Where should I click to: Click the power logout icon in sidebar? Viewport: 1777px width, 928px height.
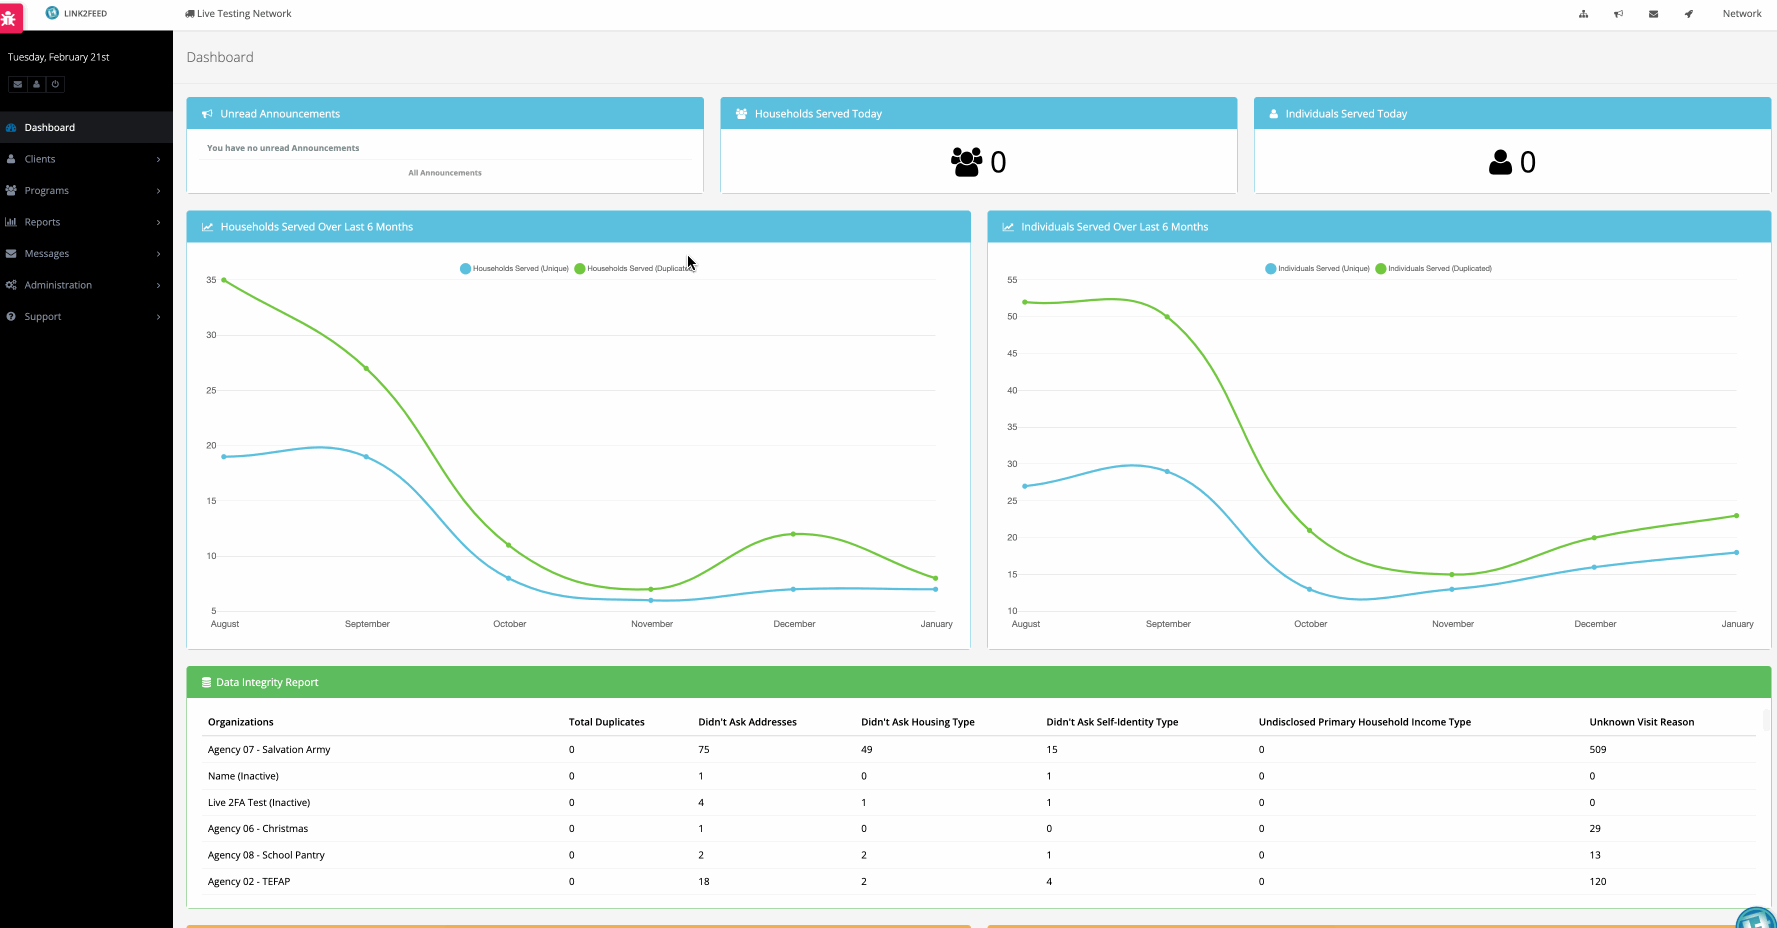tap(55, 84)
